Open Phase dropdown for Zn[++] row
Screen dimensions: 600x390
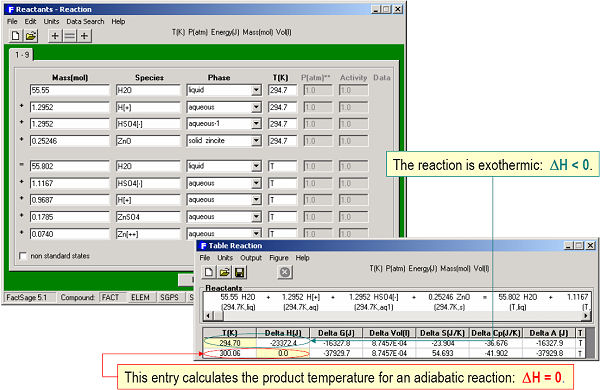[x=256, y=233]
